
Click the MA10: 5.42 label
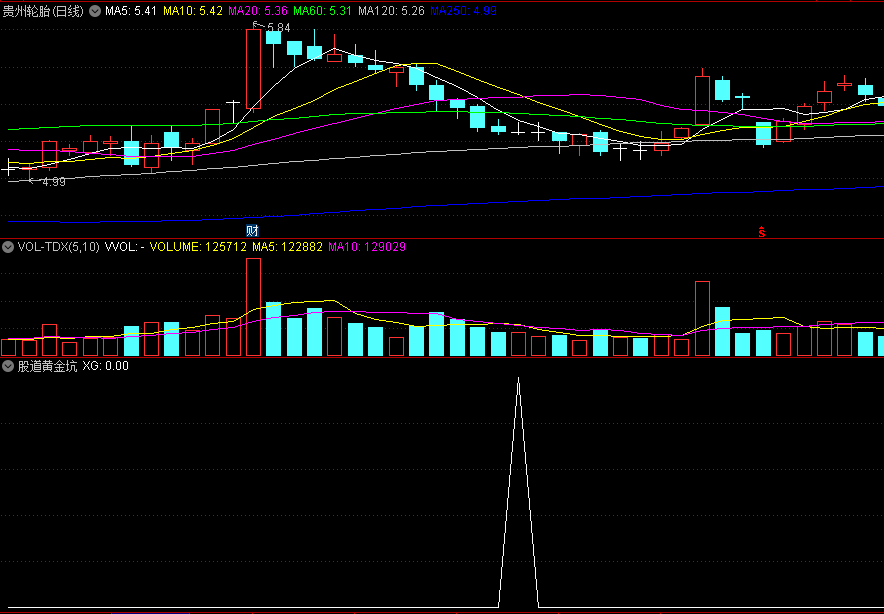pyautogui.click(x=193, y=11)
